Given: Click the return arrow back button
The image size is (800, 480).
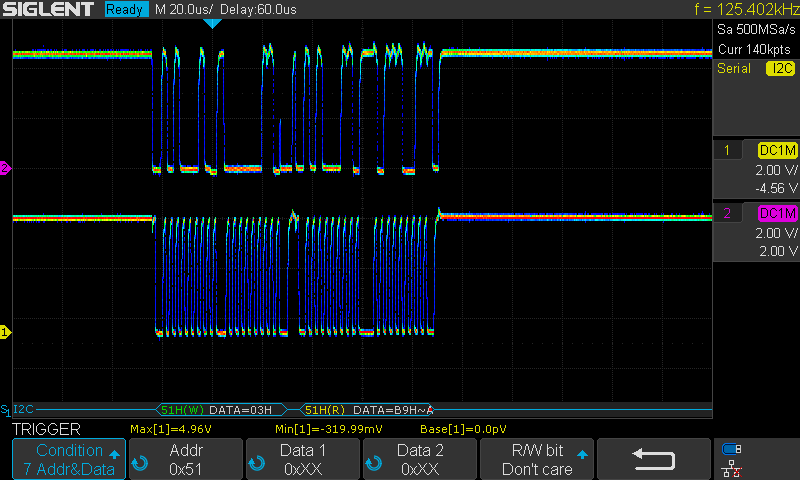Looking at the screenshot, I should point(654,459).
